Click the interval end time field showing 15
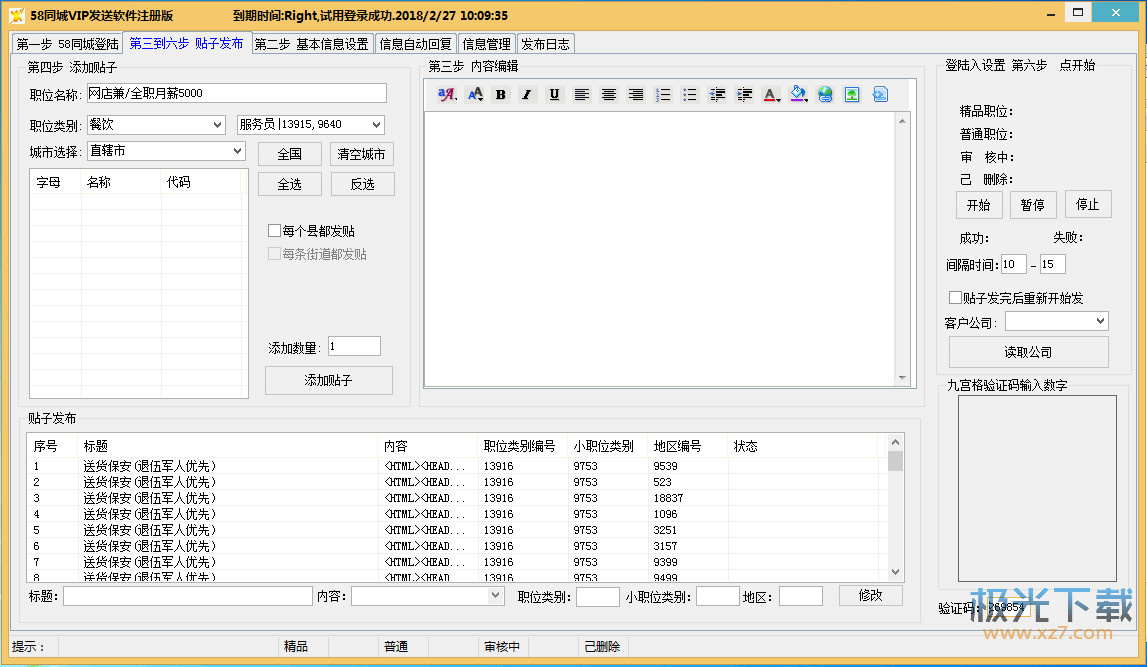The image size is (1147, 667). (x=1053, y=264)
